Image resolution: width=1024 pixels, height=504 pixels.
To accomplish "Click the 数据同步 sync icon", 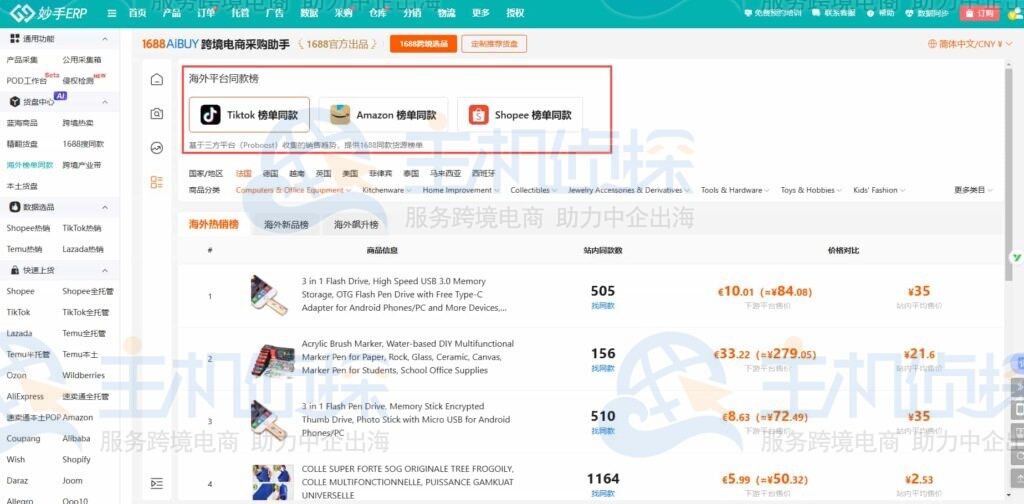I will click(910, 13).
